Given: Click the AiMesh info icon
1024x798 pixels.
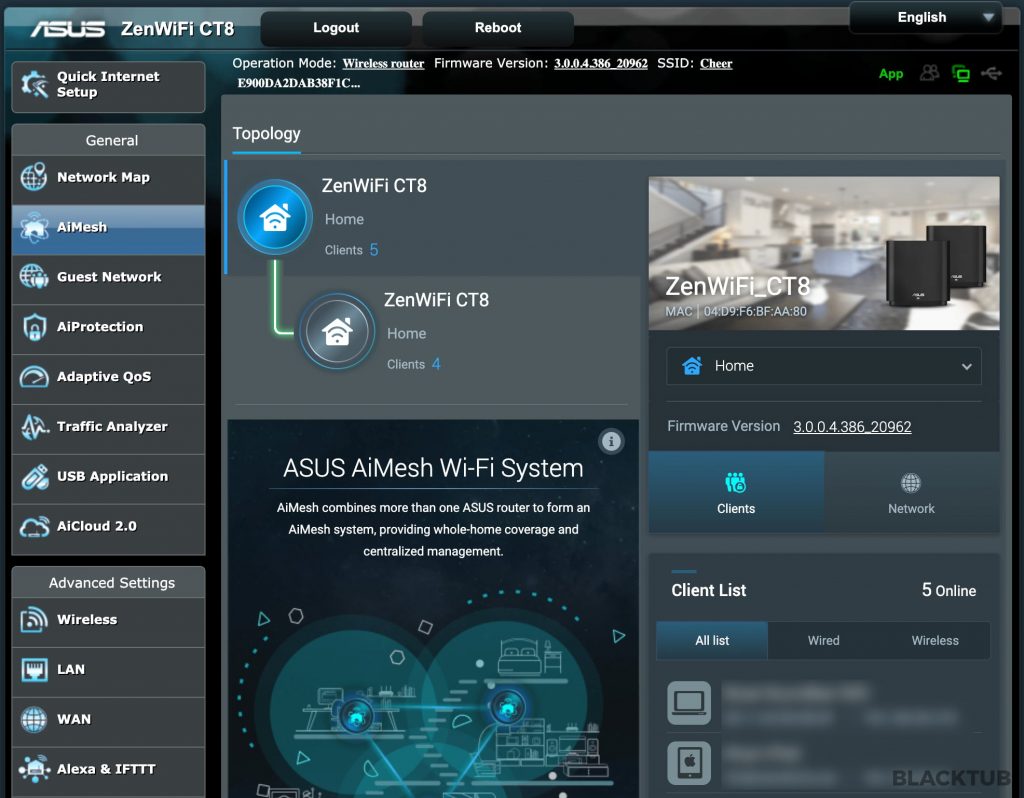Looking at the screenshot, I should (611, 441).
